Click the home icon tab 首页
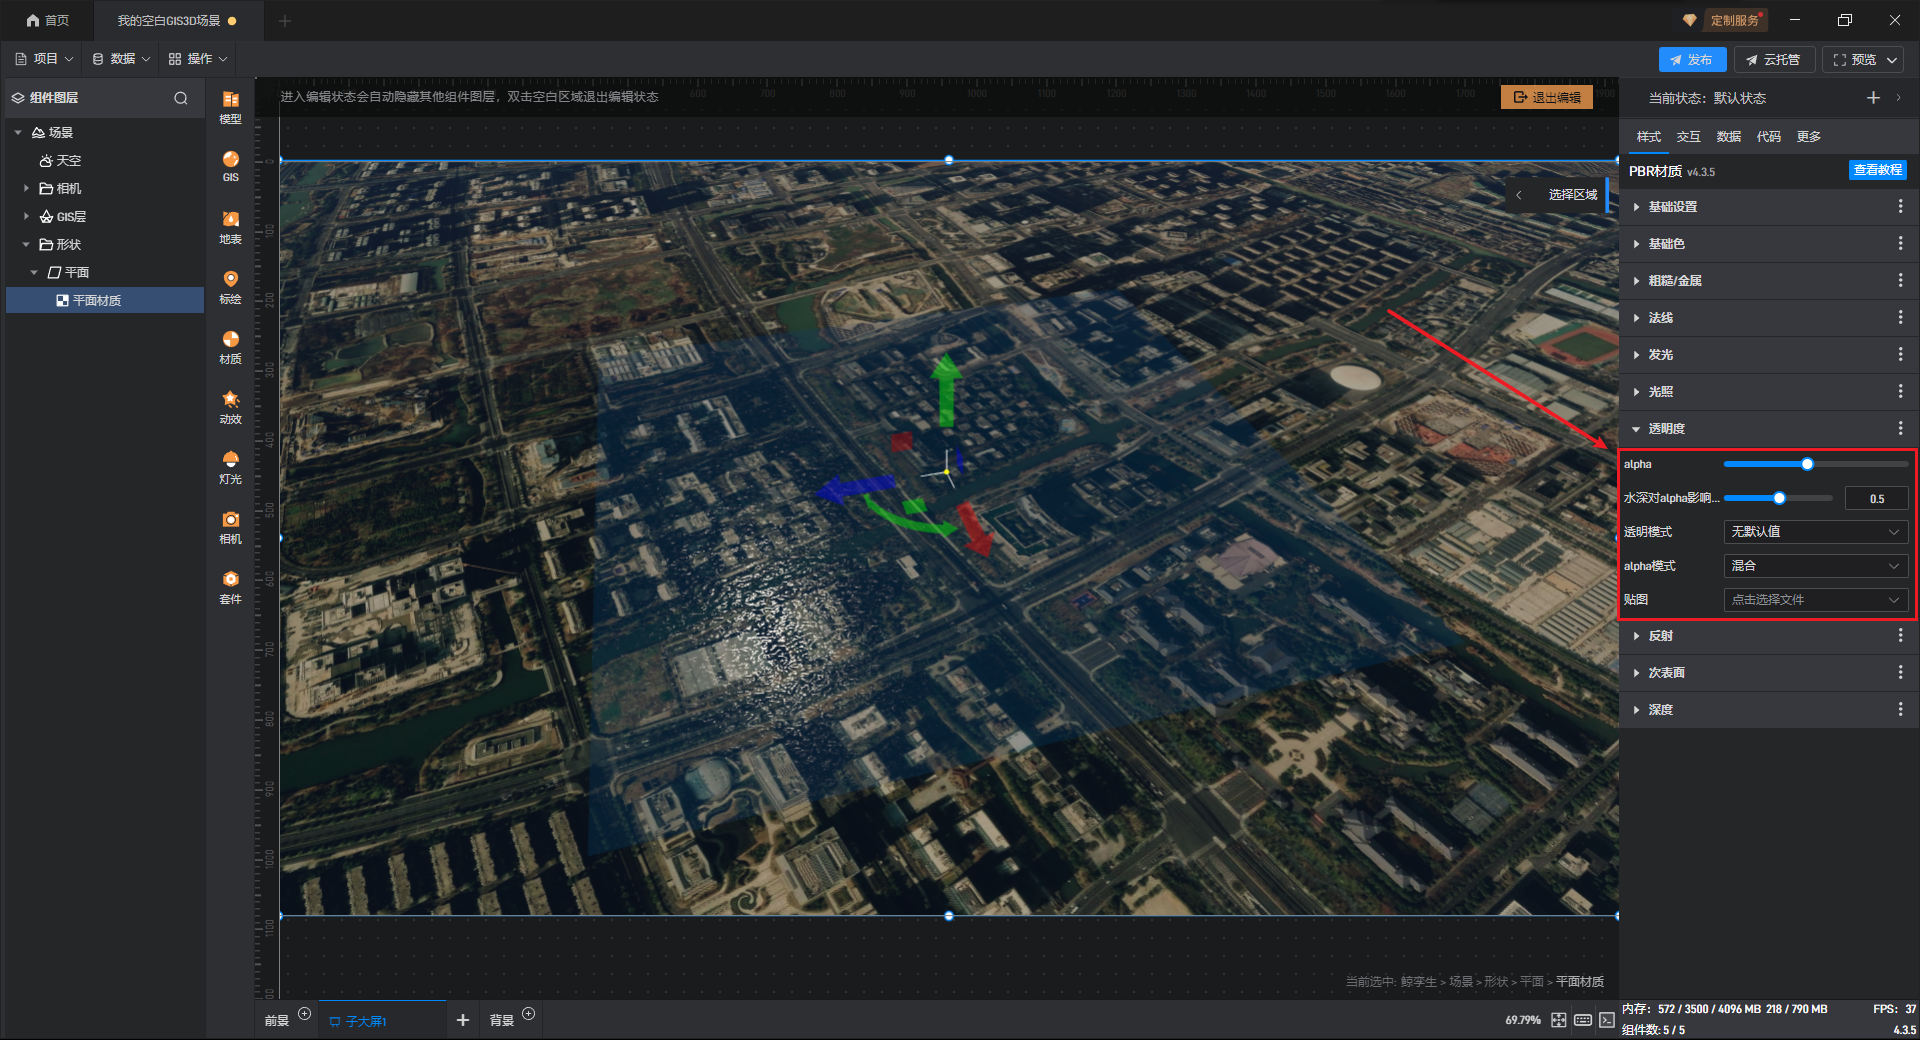This screenshot has width=1920, height=1040. click(x=48, y=20)
